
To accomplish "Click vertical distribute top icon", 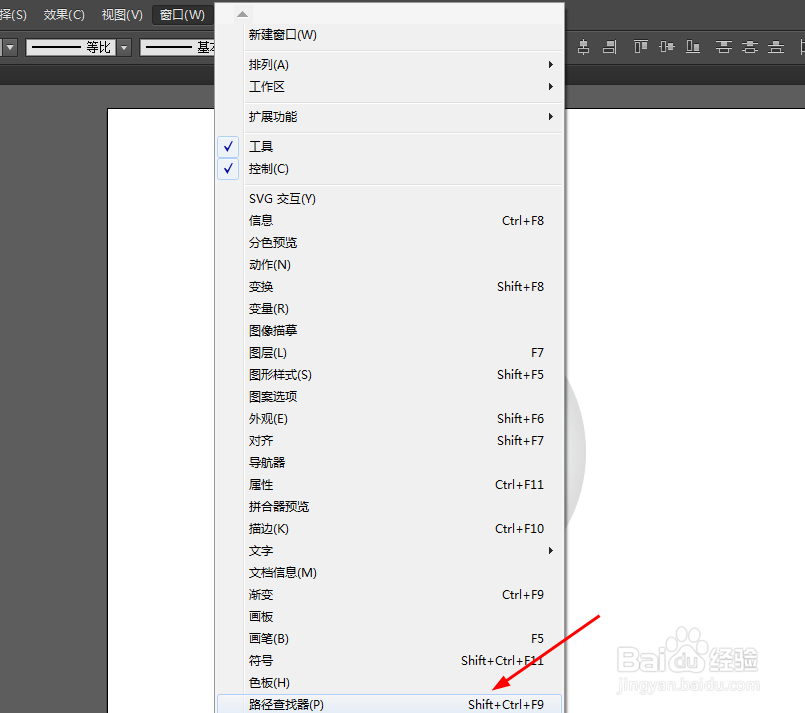I will pos(724,47).
